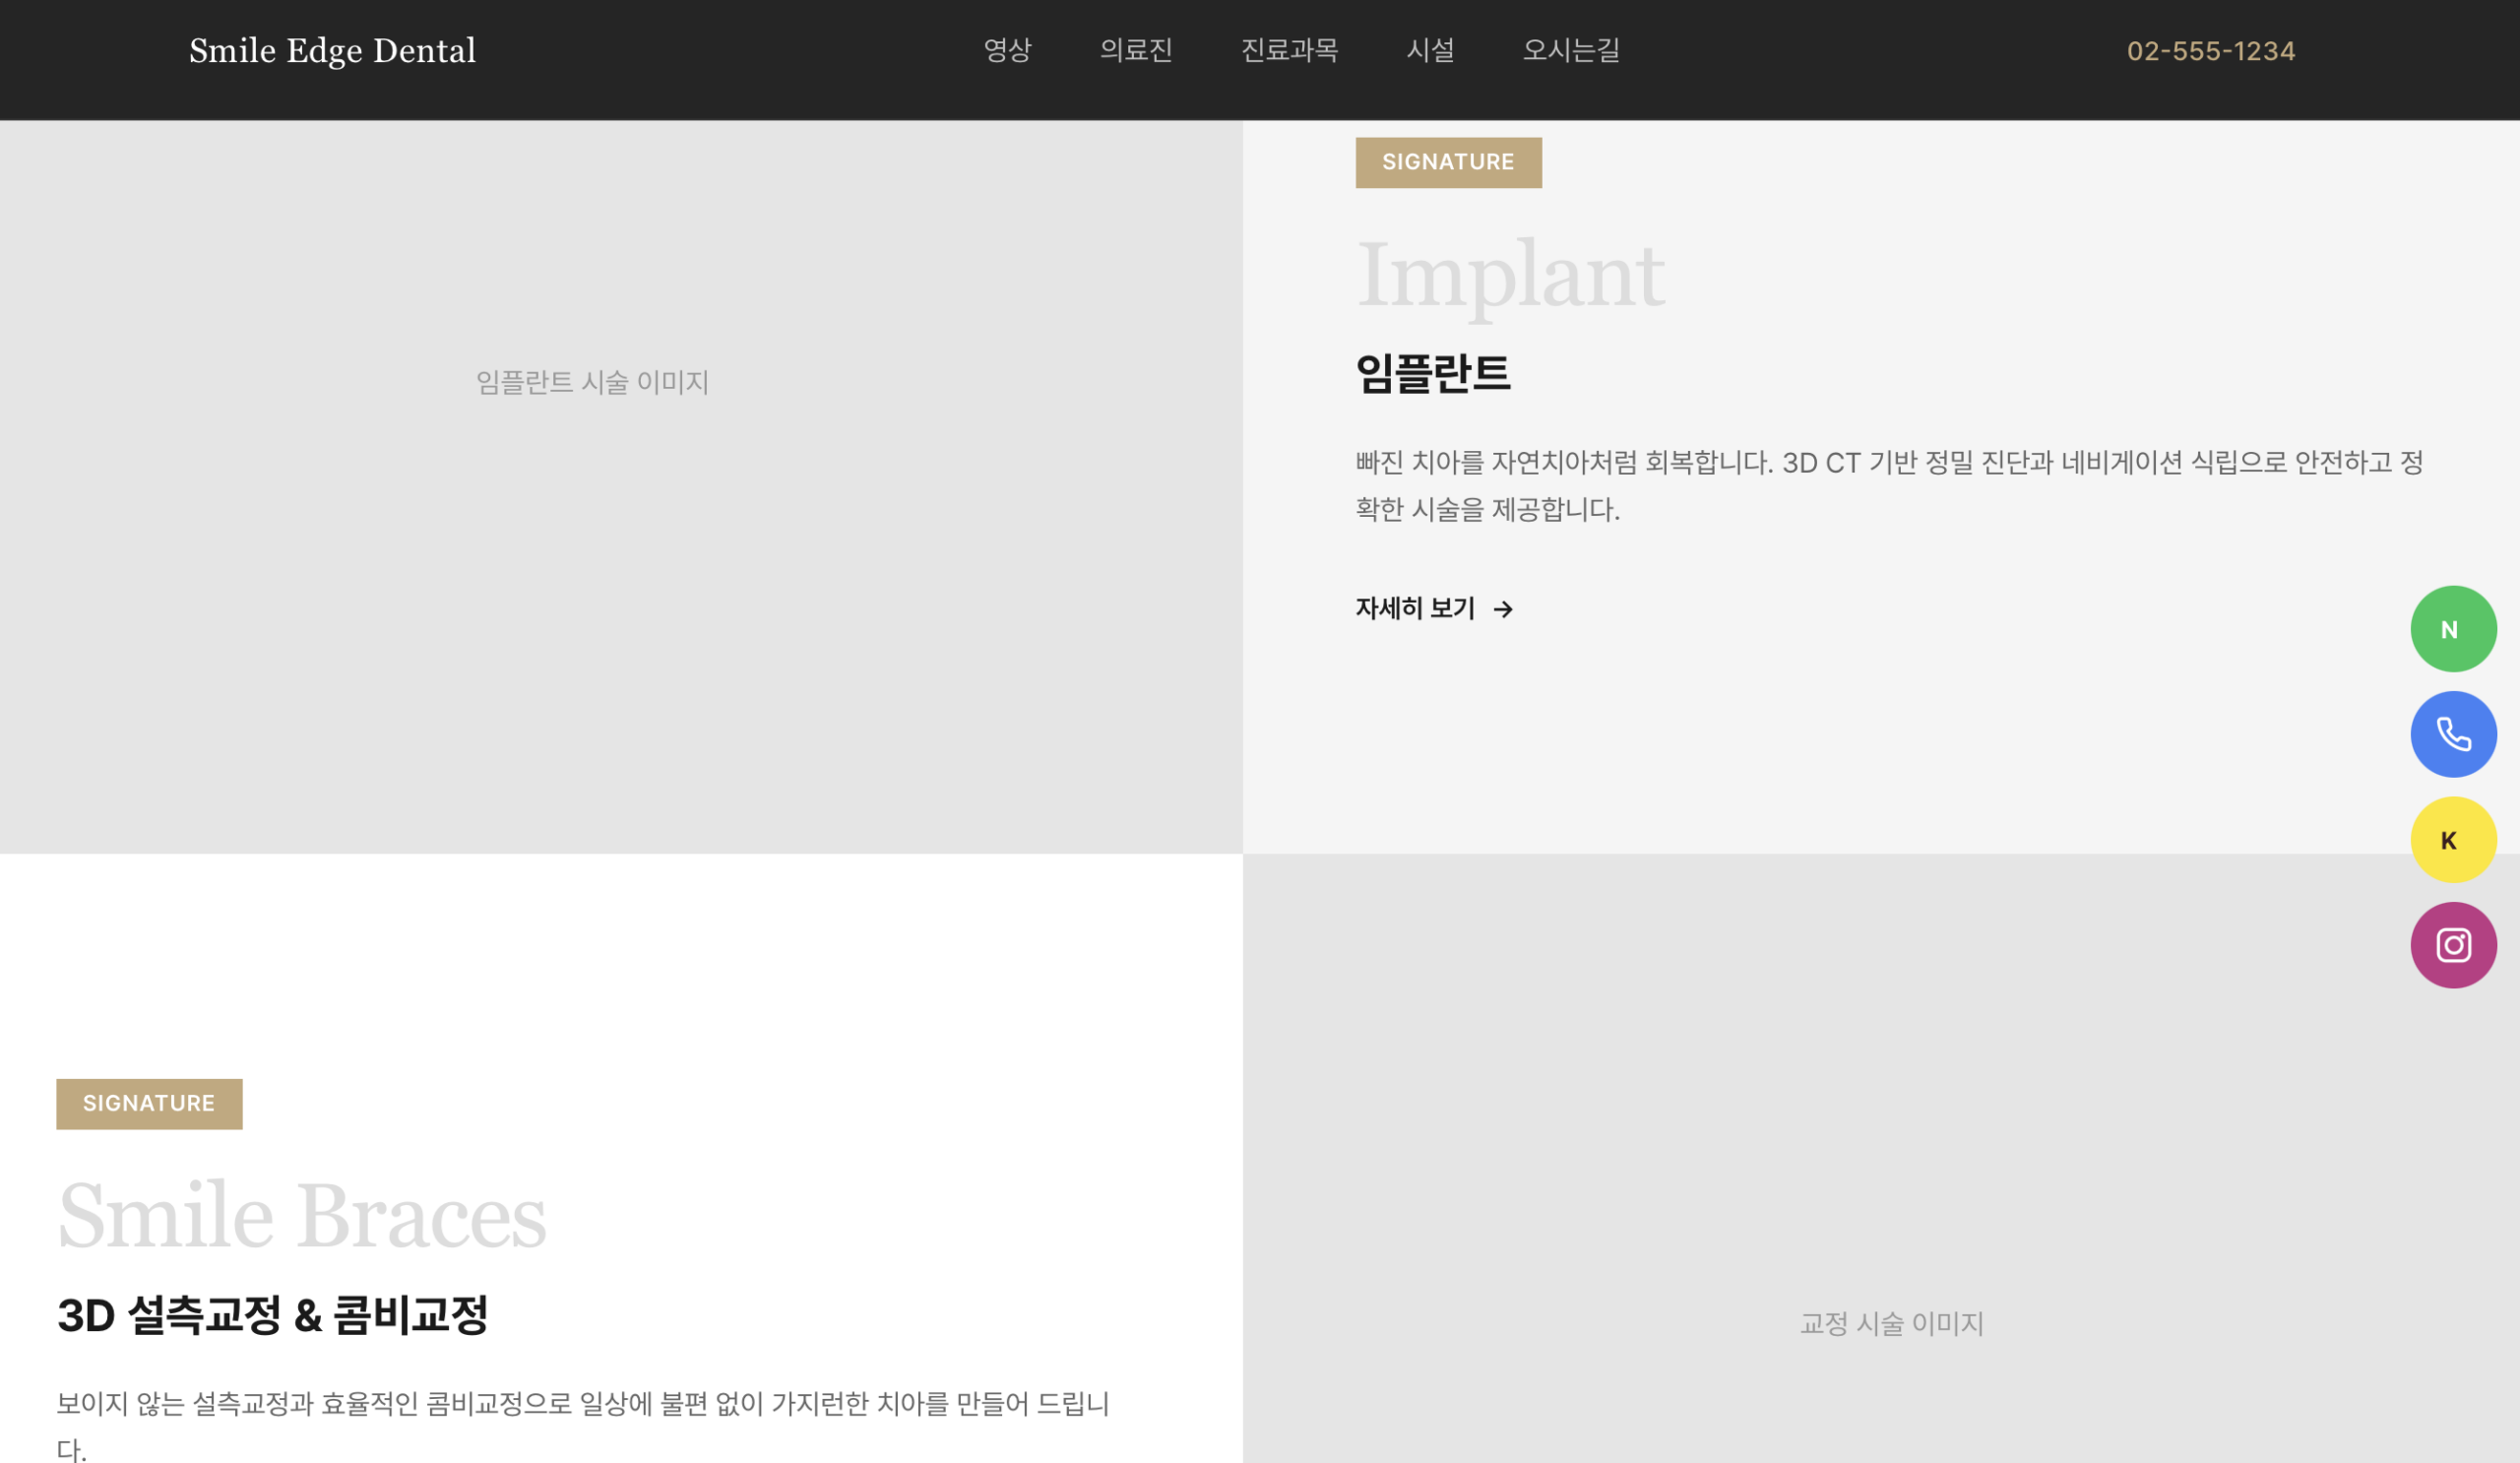
Task: Open the Instagram floating icon
Action: pyautogui.click(x=2452, y=945)
